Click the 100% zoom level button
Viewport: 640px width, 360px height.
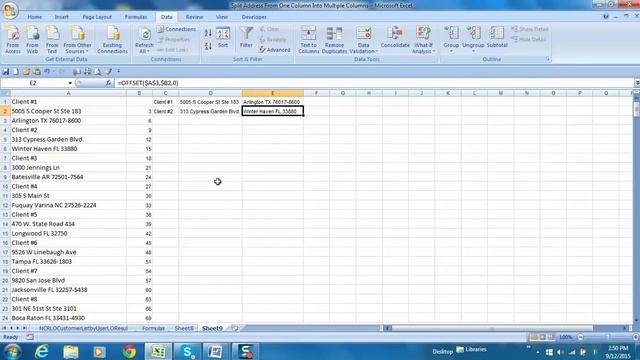pyautogui.click(x=565, y=337)
